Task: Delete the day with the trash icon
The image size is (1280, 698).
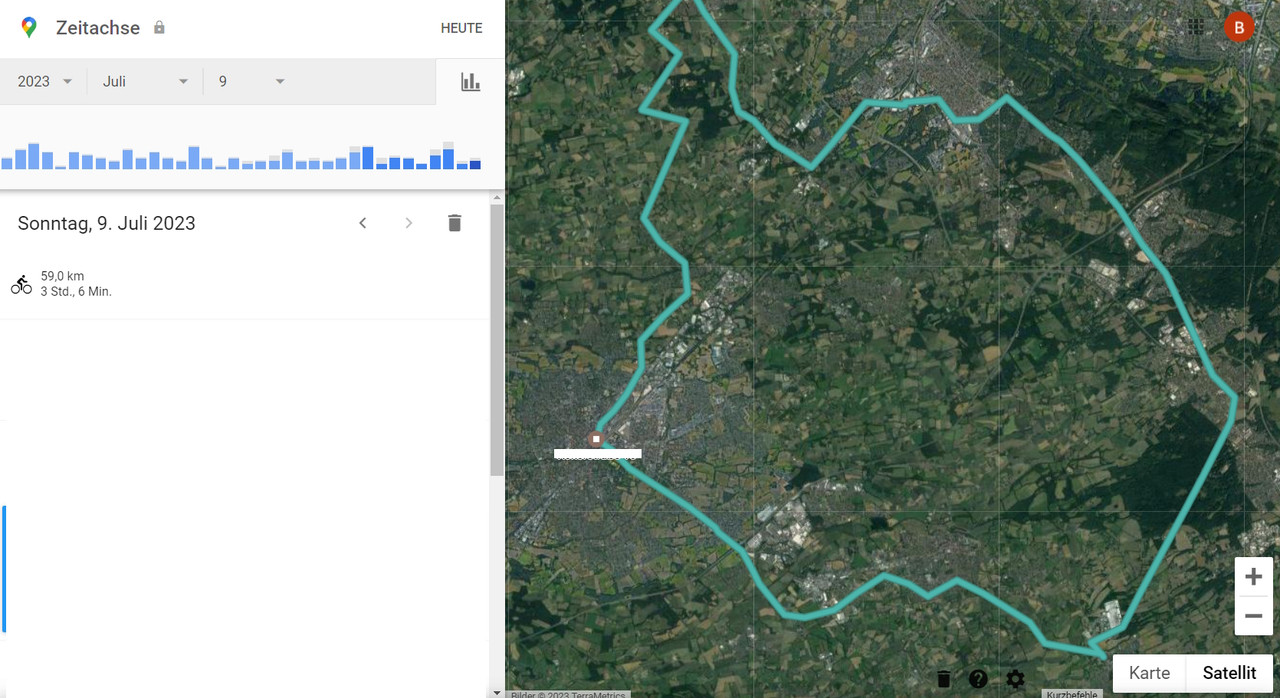Action: point(455,223)
